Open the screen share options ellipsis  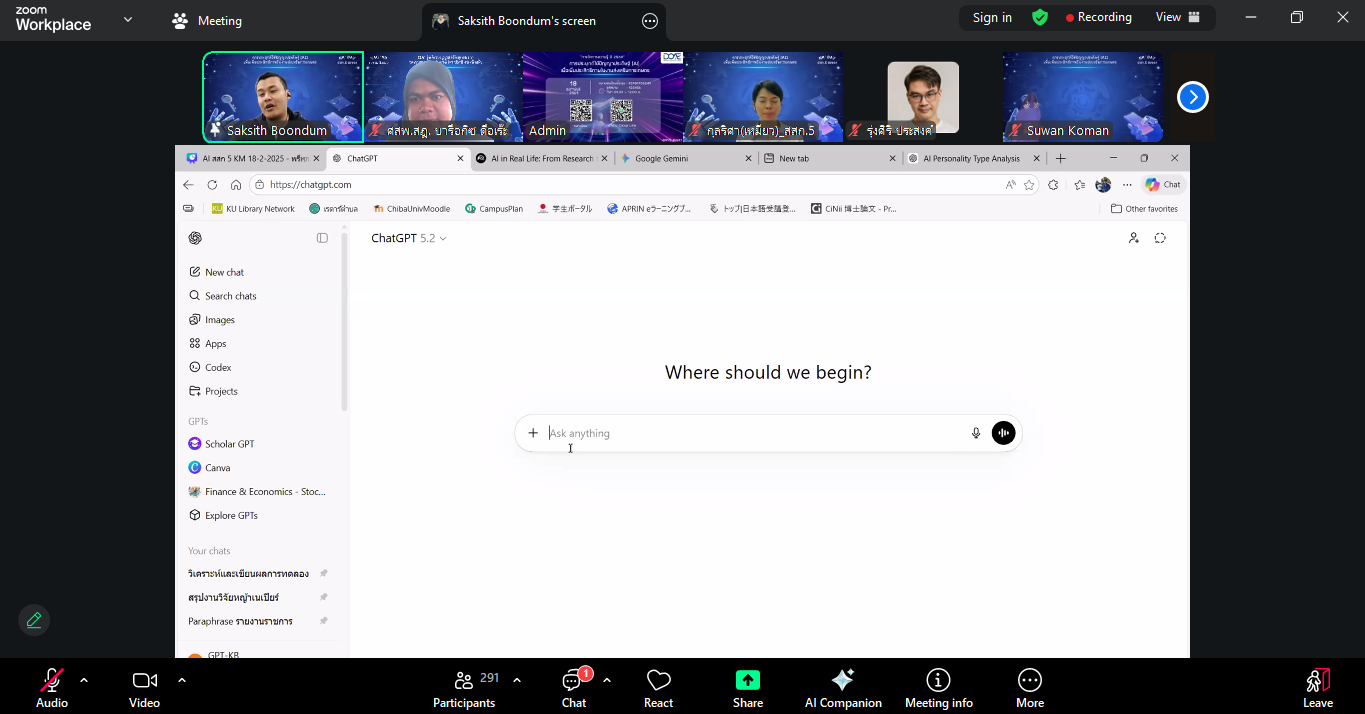(650, 20)
